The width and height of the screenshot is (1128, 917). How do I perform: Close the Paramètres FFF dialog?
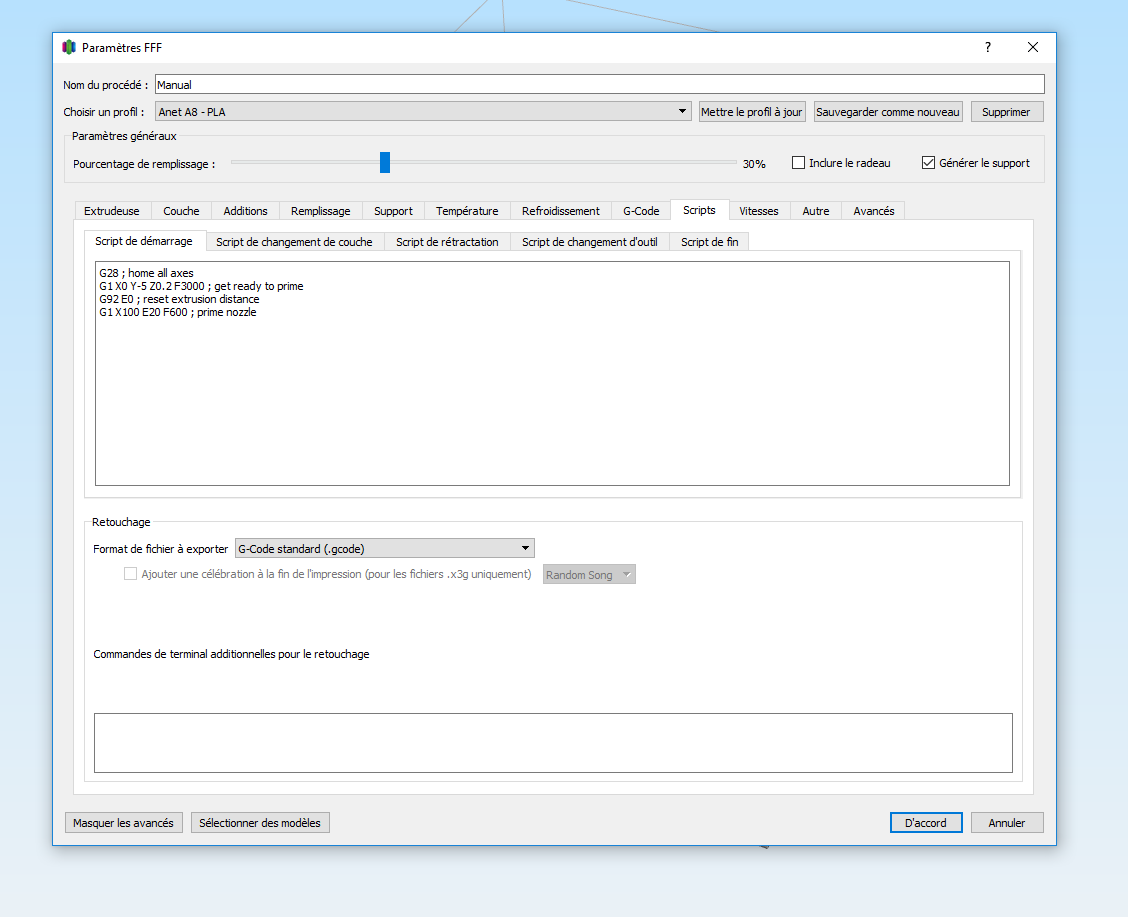point(1032,47)
